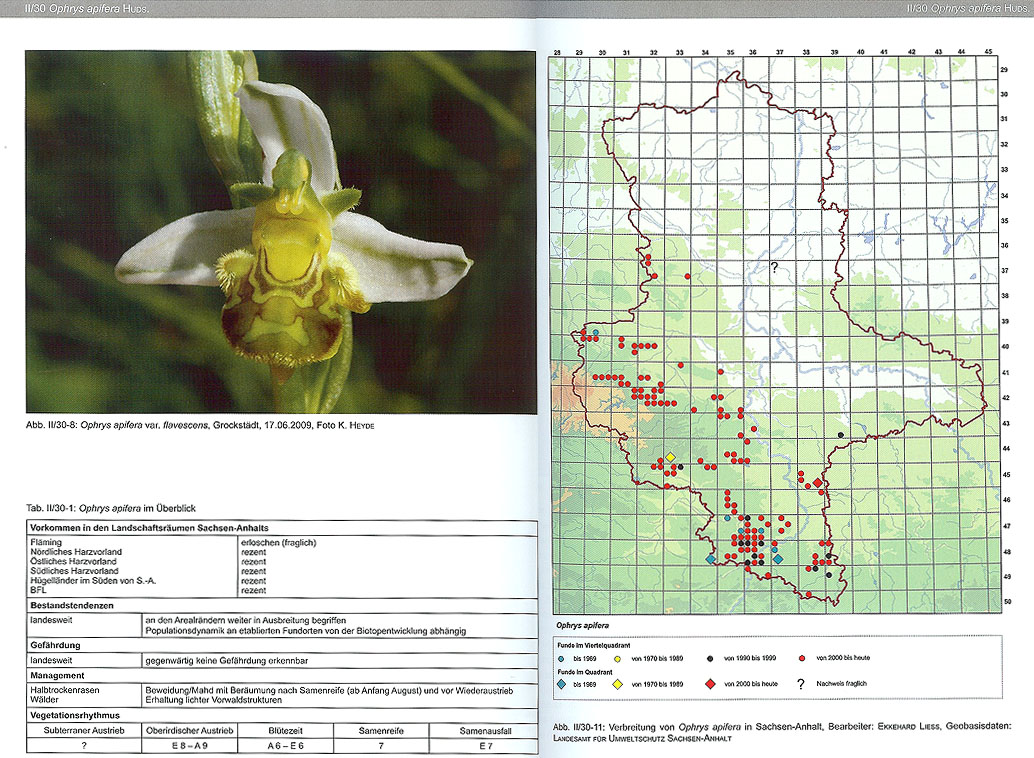Click grid column number 45 above the map

click(988, 51)
